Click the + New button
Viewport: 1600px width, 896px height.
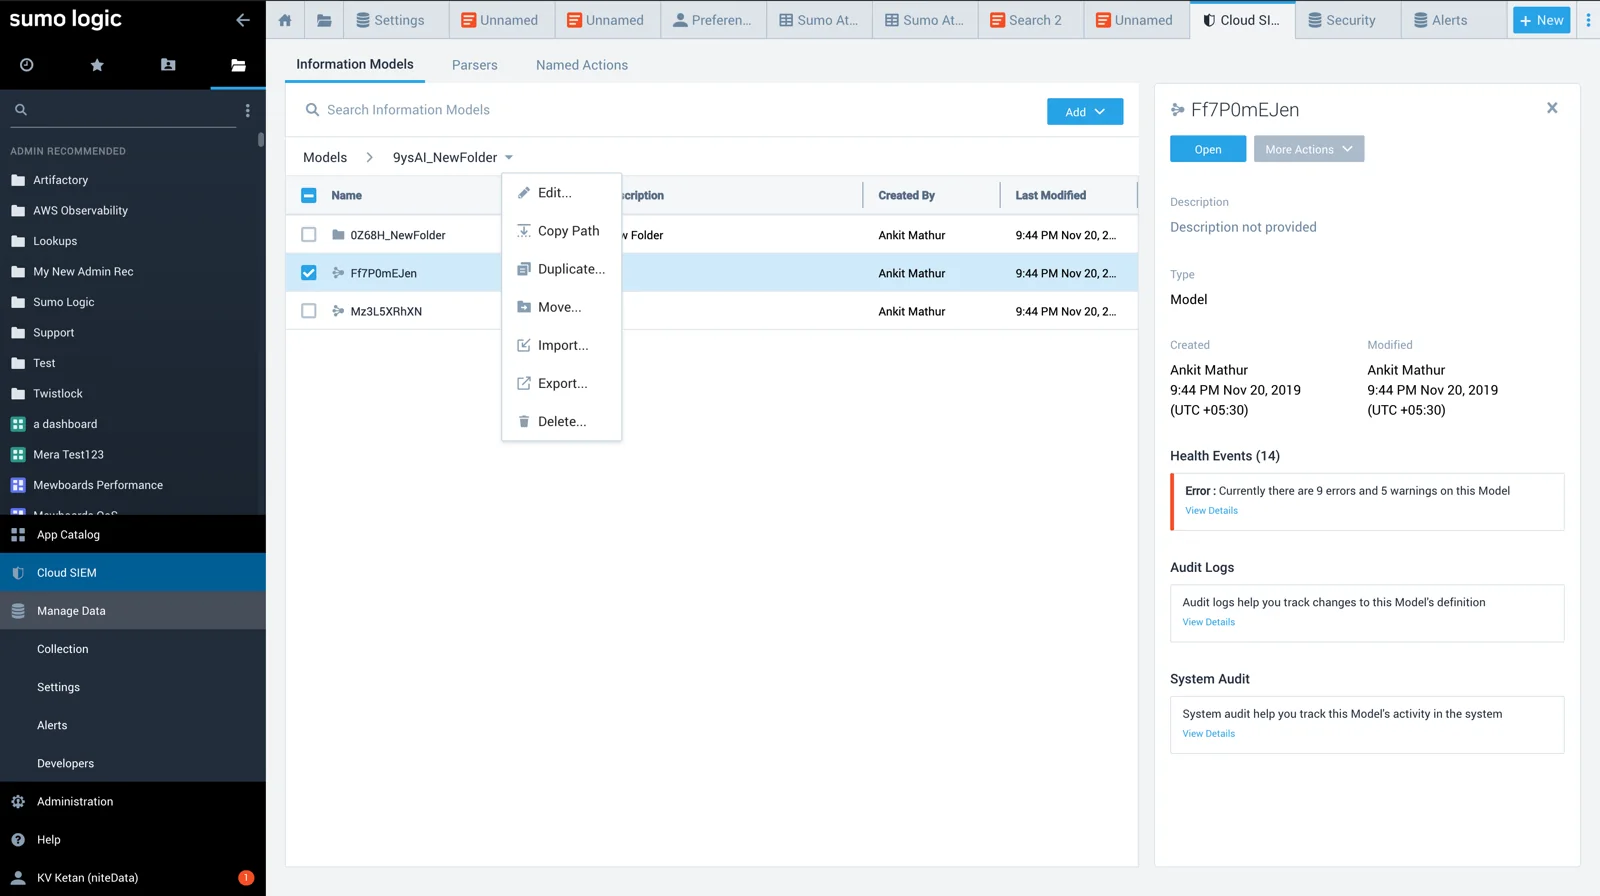click(1541, 20)
